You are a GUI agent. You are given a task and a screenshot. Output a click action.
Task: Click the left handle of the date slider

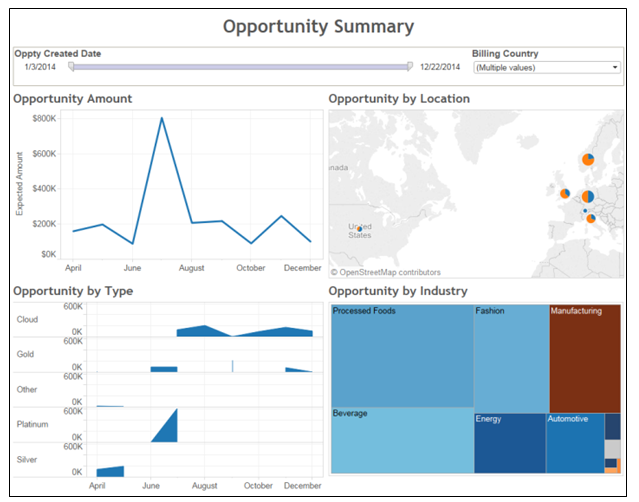[71, 66]
